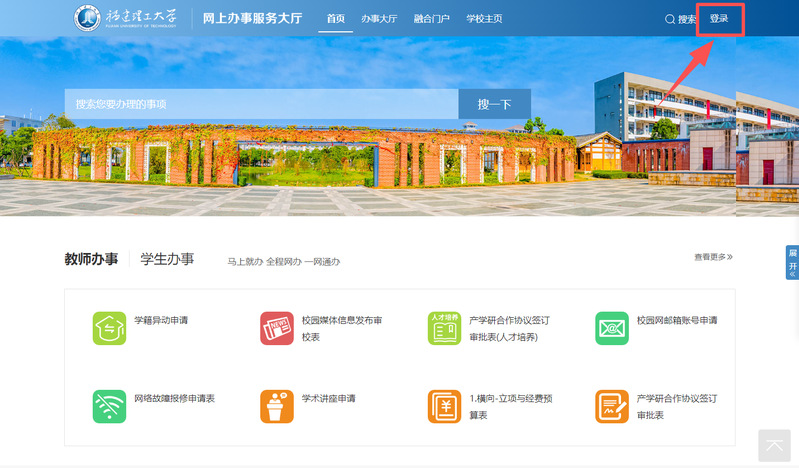Go to 融合门户 in the top navigation
The width and height of the screenshot is (799, 468).
pos(430,19)
